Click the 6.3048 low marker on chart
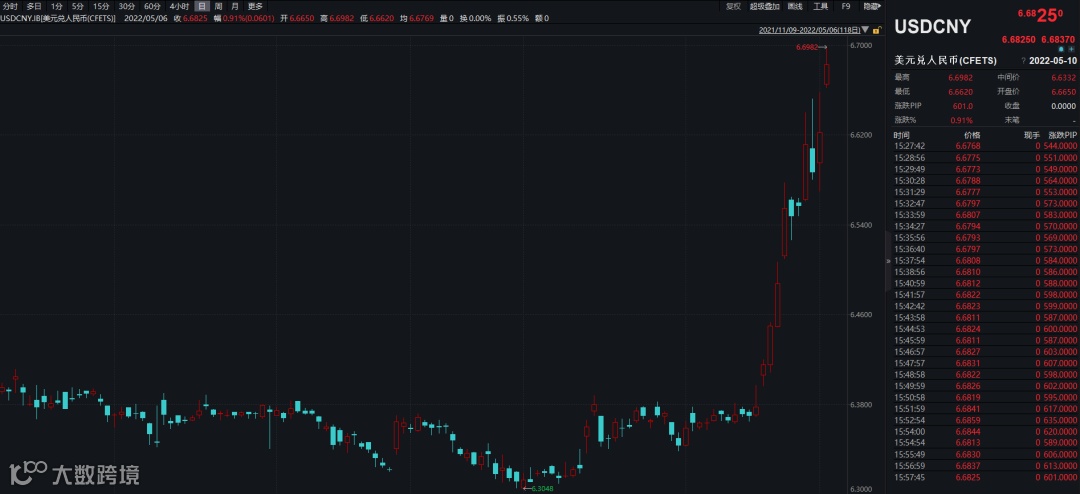 [542, 488]
